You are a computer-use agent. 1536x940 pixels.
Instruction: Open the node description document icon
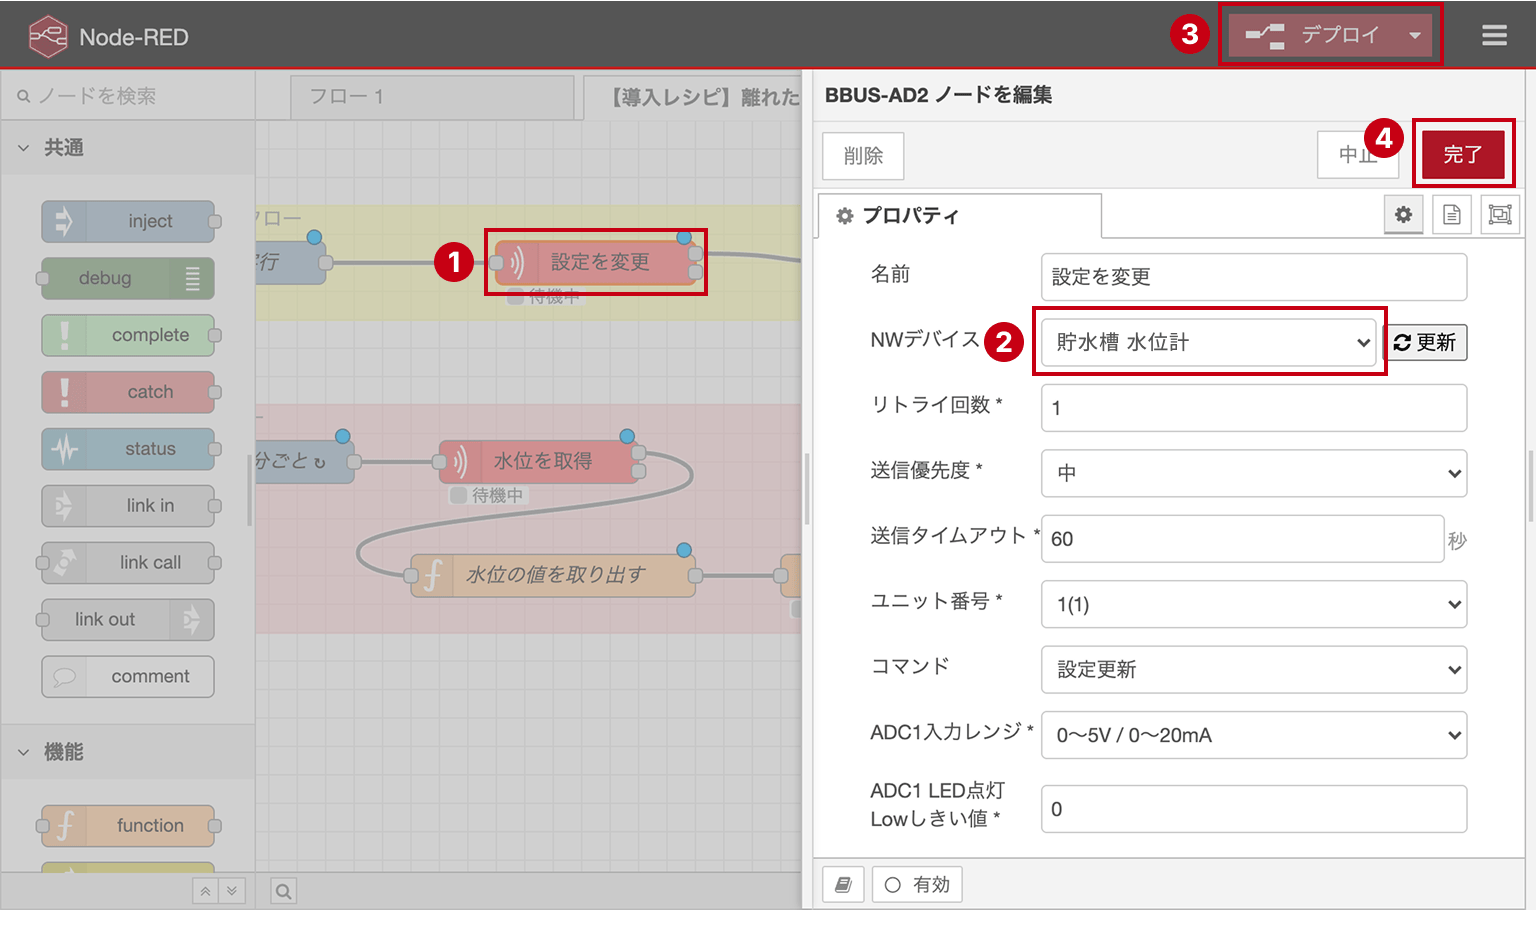point(1452,214)
